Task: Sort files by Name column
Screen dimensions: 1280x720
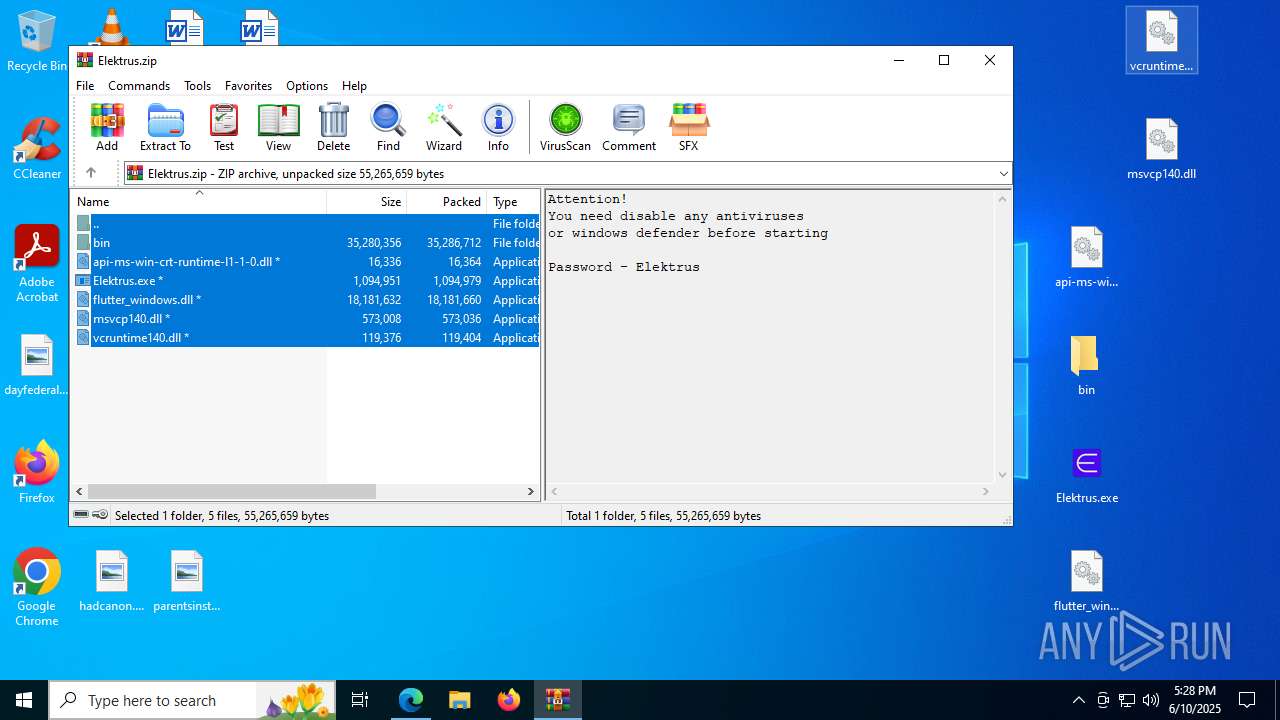Action: 199,201
